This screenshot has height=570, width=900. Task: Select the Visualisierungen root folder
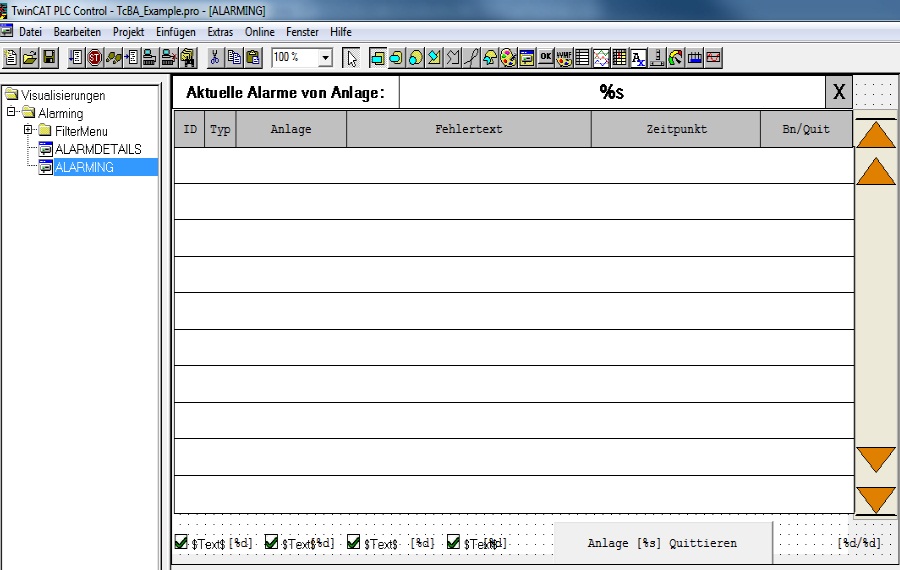pyautogui.click(x=63, y=95)
